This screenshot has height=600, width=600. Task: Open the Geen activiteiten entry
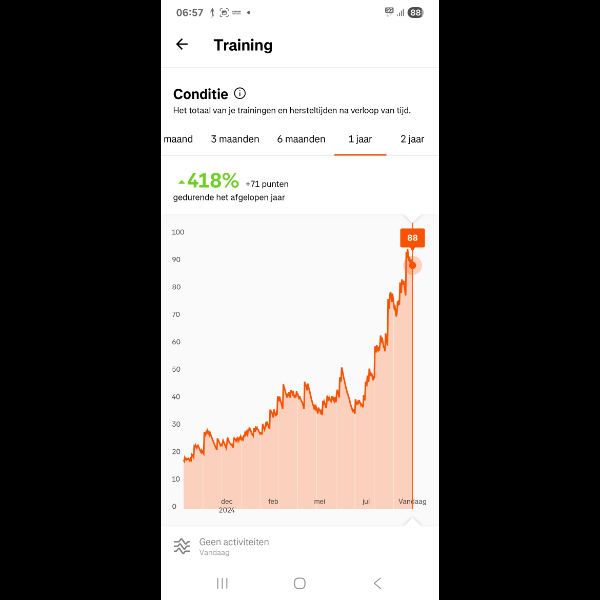pyautogui.click(x=234, y=545)
